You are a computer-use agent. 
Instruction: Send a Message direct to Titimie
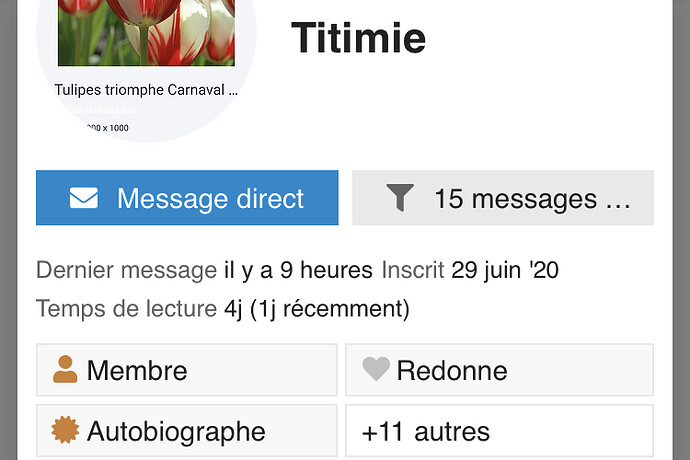[x=187, y=198]
